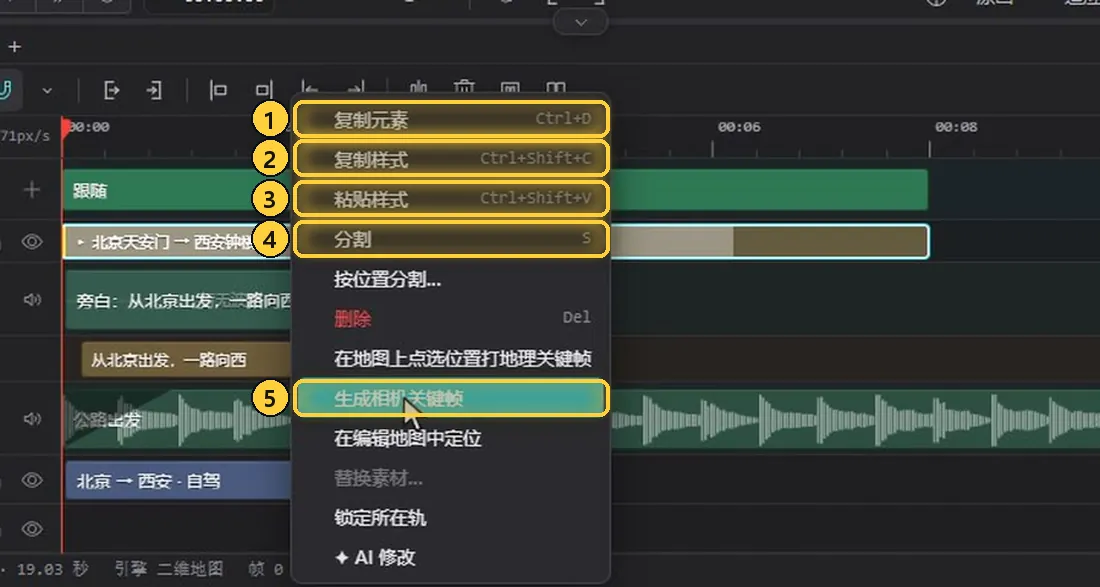Hide the 北京 → 西安 · 自驾 track
1100x587 pixels.
tap(32, 480)
